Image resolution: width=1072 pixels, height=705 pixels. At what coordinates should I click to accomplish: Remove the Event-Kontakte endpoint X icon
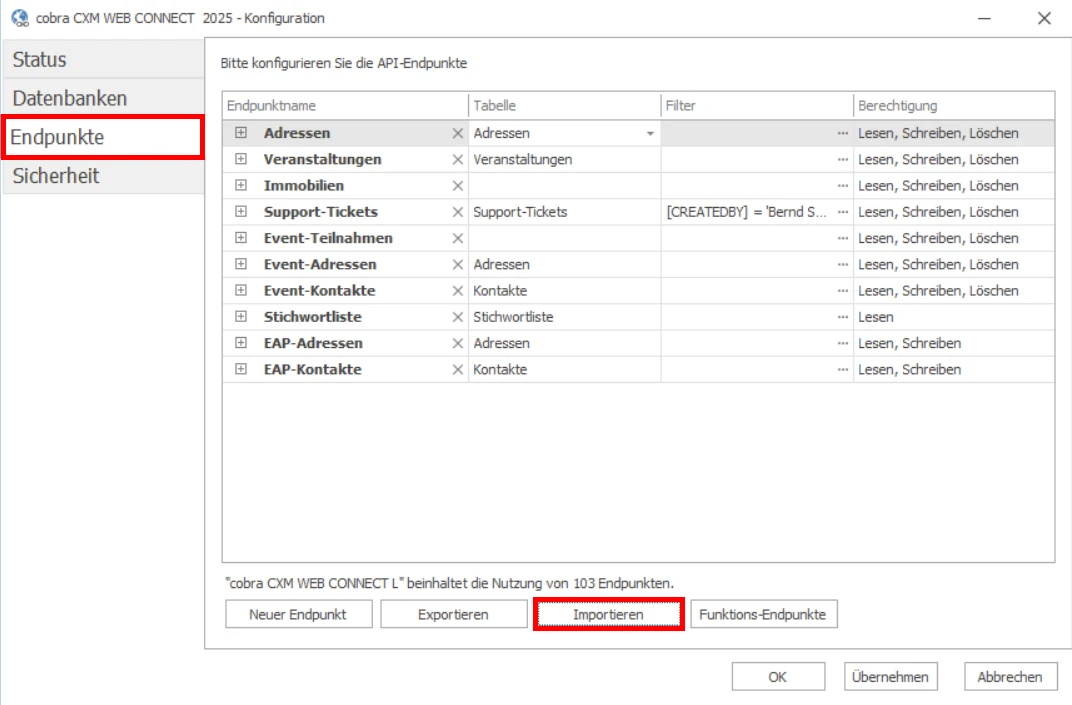[x=457, y=291]
